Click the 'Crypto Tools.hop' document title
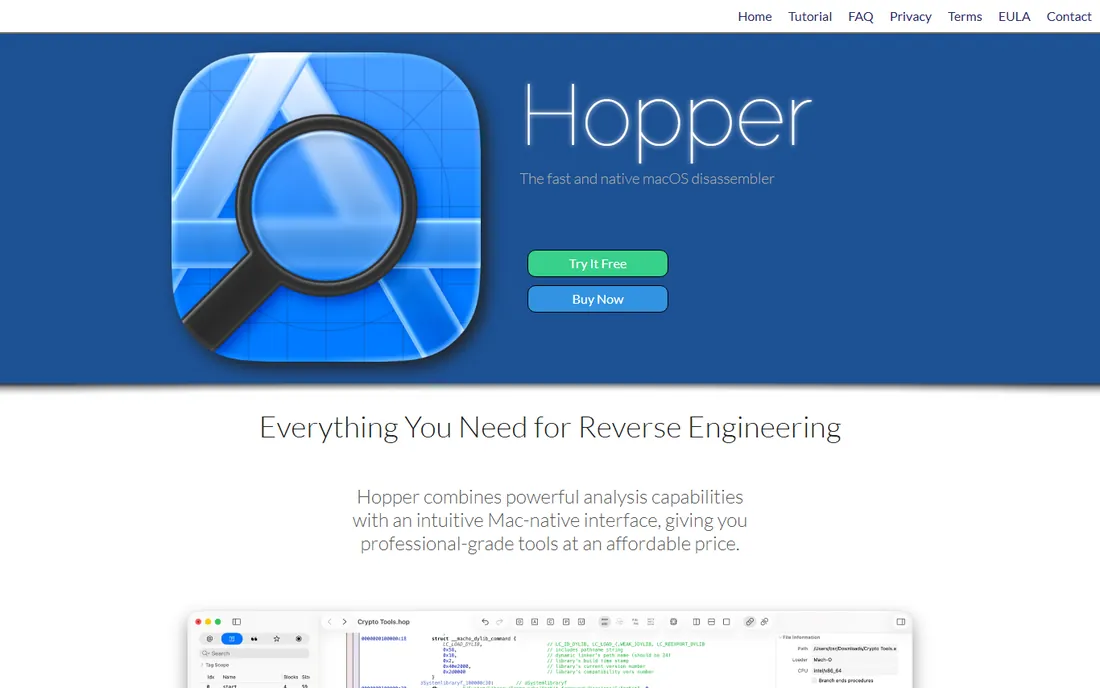The image size is (1100, 688). pyautogui.click(x=384, y=621)
